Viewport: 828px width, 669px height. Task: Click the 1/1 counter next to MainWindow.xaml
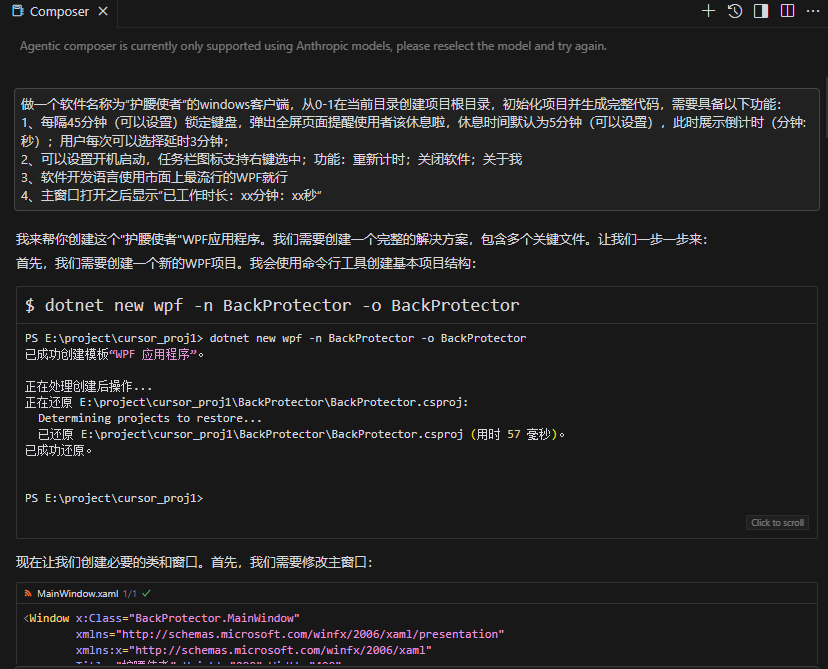(x=129, y=593)
